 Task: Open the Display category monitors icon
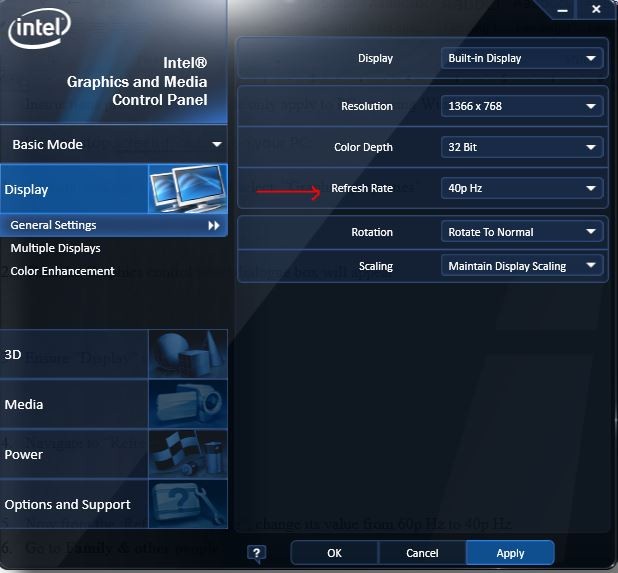[188, 189]
